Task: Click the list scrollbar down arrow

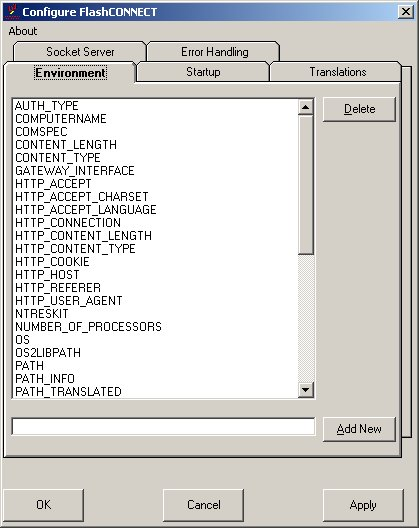Action: [306, 390]
